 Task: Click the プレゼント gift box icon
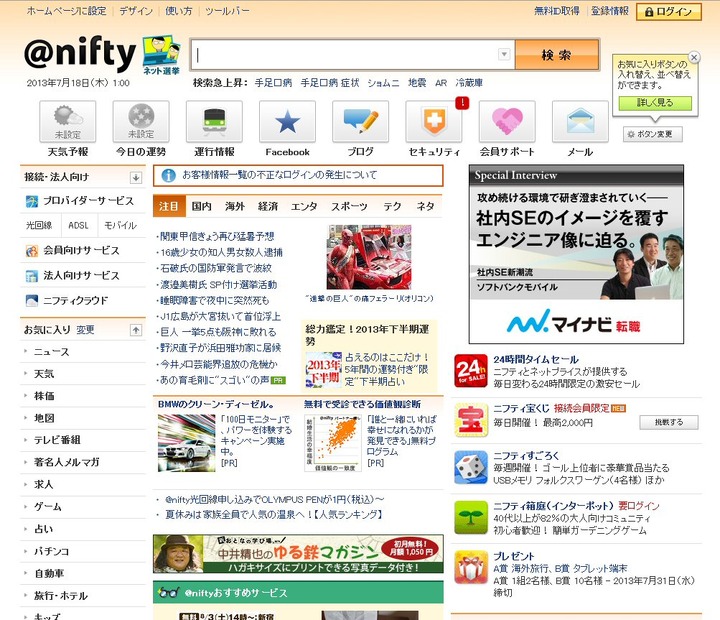click(471, 567)
